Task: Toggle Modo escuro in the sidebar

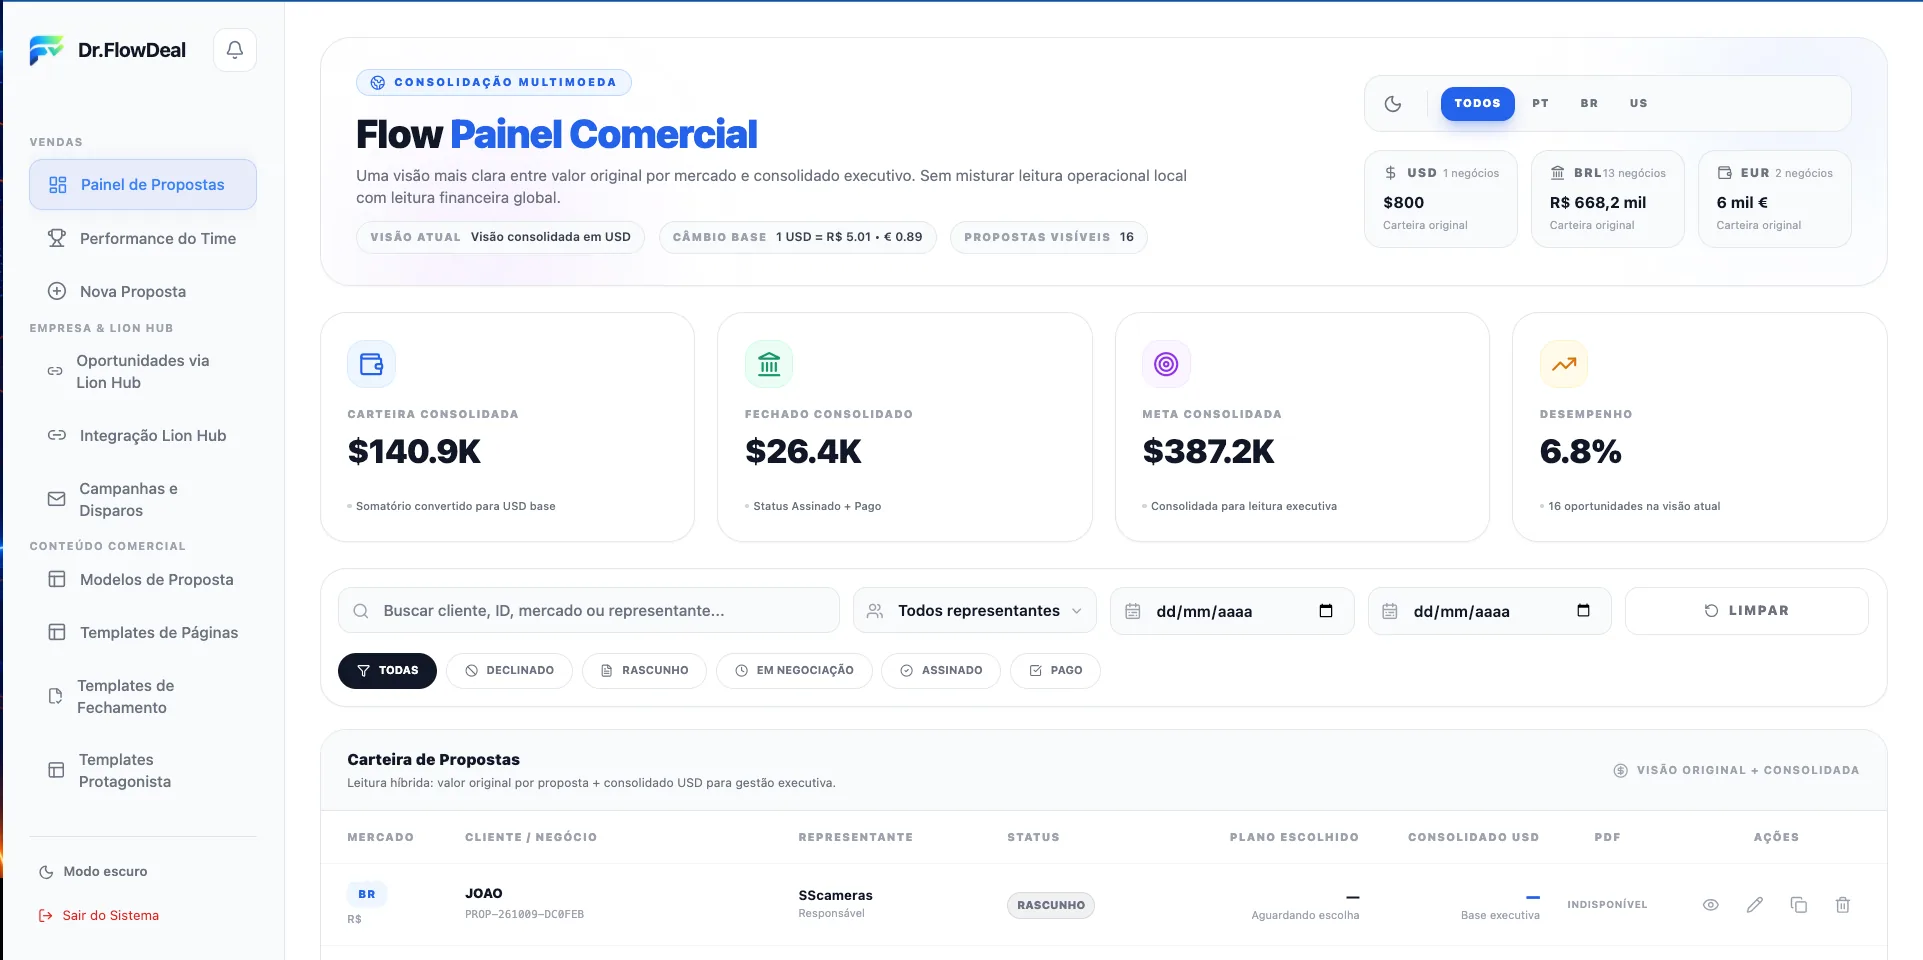Action: (93, 872)
